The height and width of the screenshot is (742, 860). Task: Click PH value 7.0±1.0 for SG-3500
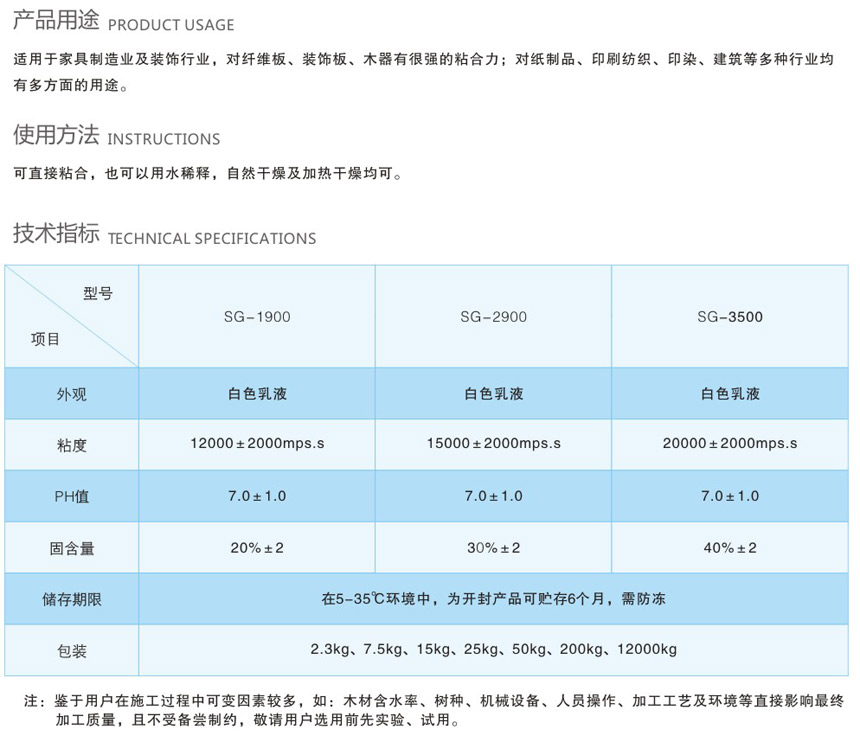730,496
